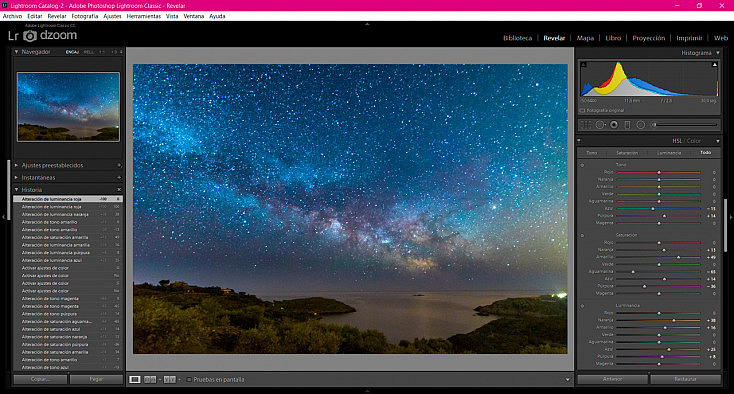734x394 pixels.
Task: Click the Anterior button
Action: [x=612, y=379]
